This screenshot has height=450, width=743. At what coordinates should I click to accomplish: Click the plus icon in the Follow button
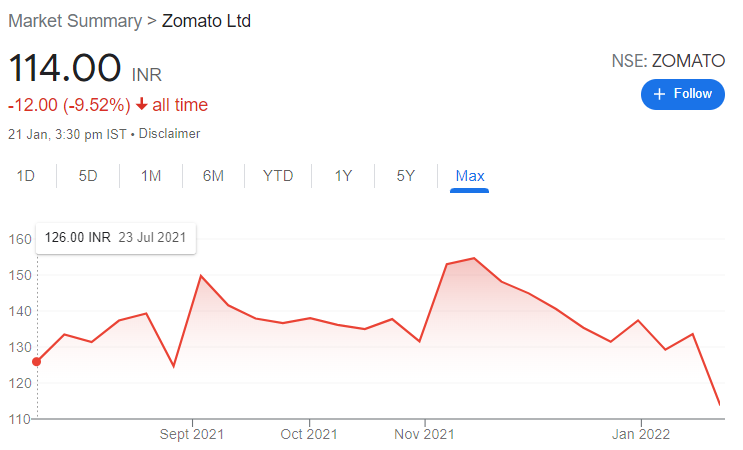[x=659, y=94]
